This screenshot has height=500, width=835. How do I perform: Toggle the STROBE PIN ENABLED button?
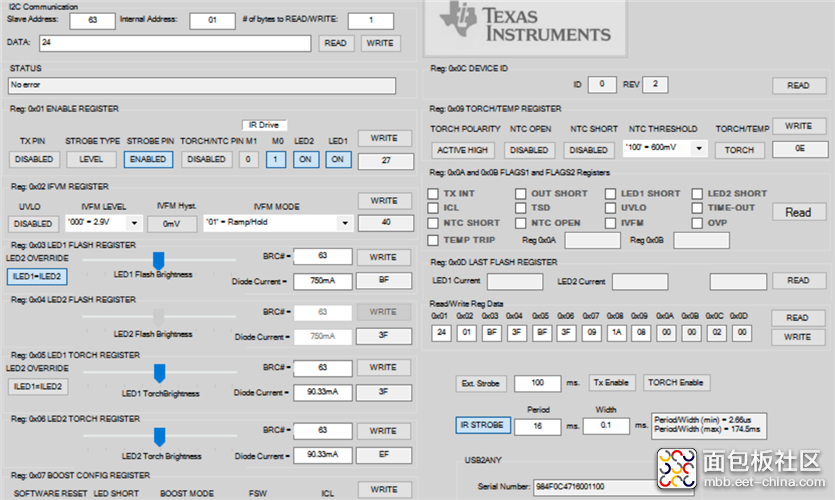[149, 159]
